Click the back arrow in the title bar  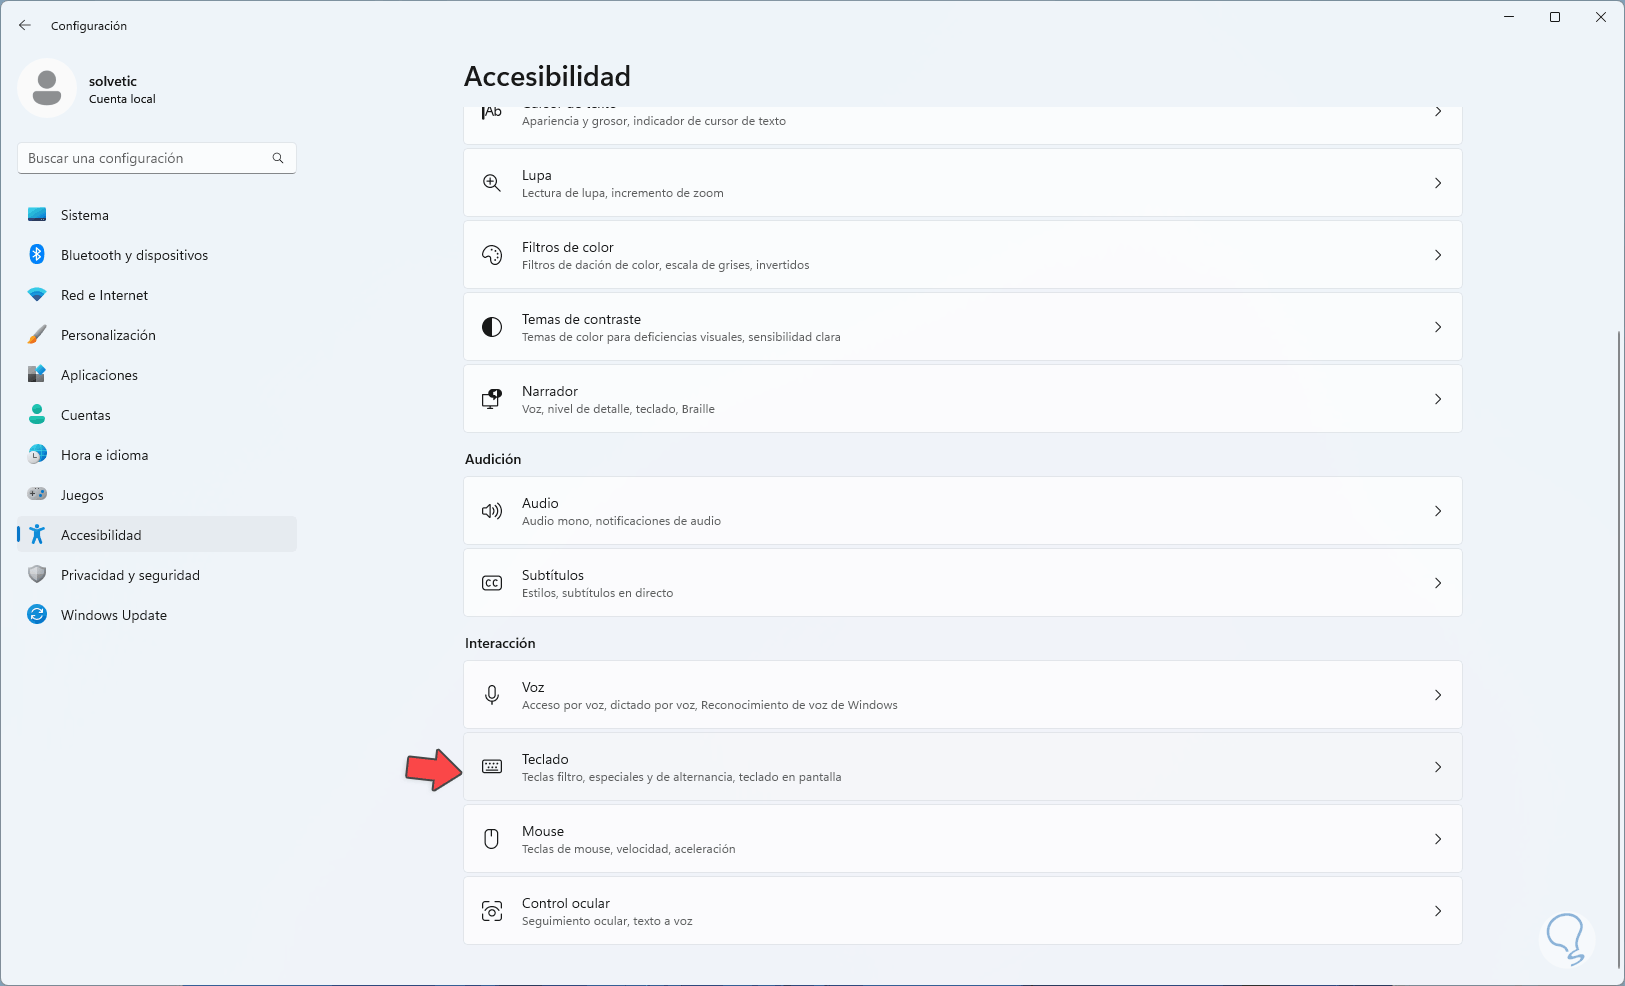coord(25,25)
